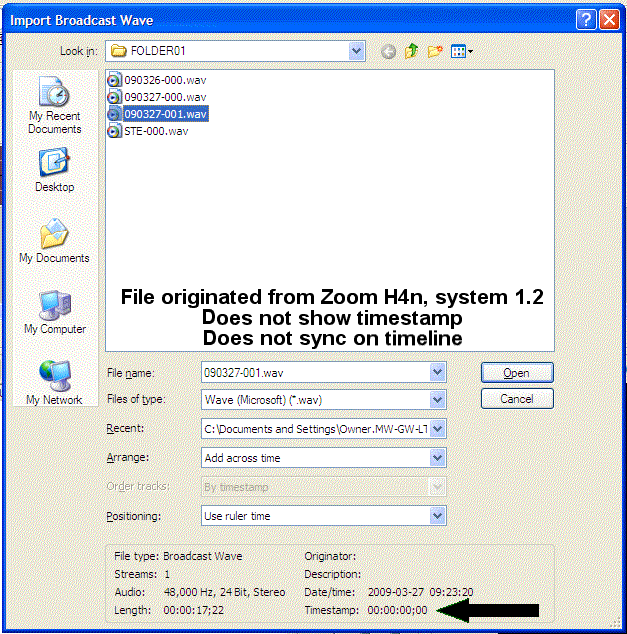Select file 090327-000.wav
This screenshot has width=627, height=634.
tap(165, 97)
